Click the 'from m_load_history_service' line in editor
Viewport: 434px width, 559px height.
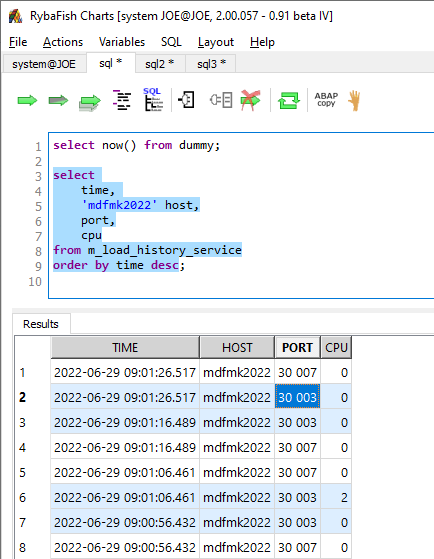click(147, 250)
